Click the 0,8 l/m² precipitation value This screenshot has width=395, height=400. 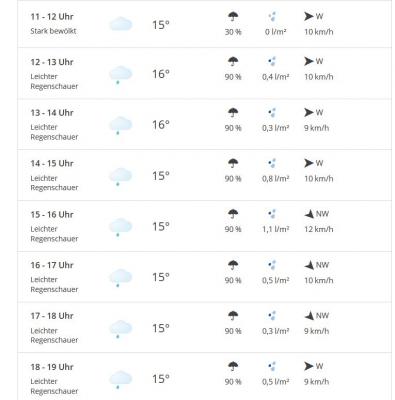tap(275, 179)
